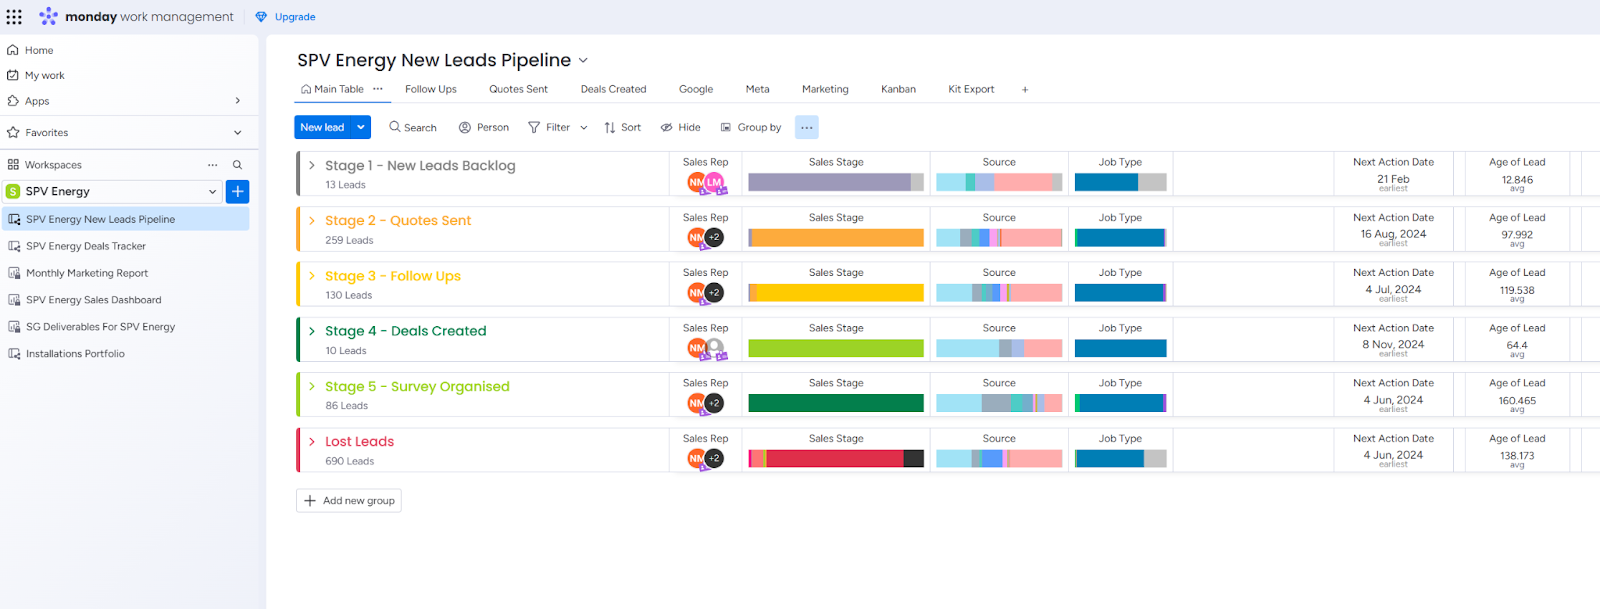The image size is (1600, 609).
Task: Click the search icon beside Workspaces
Action: 237,165
